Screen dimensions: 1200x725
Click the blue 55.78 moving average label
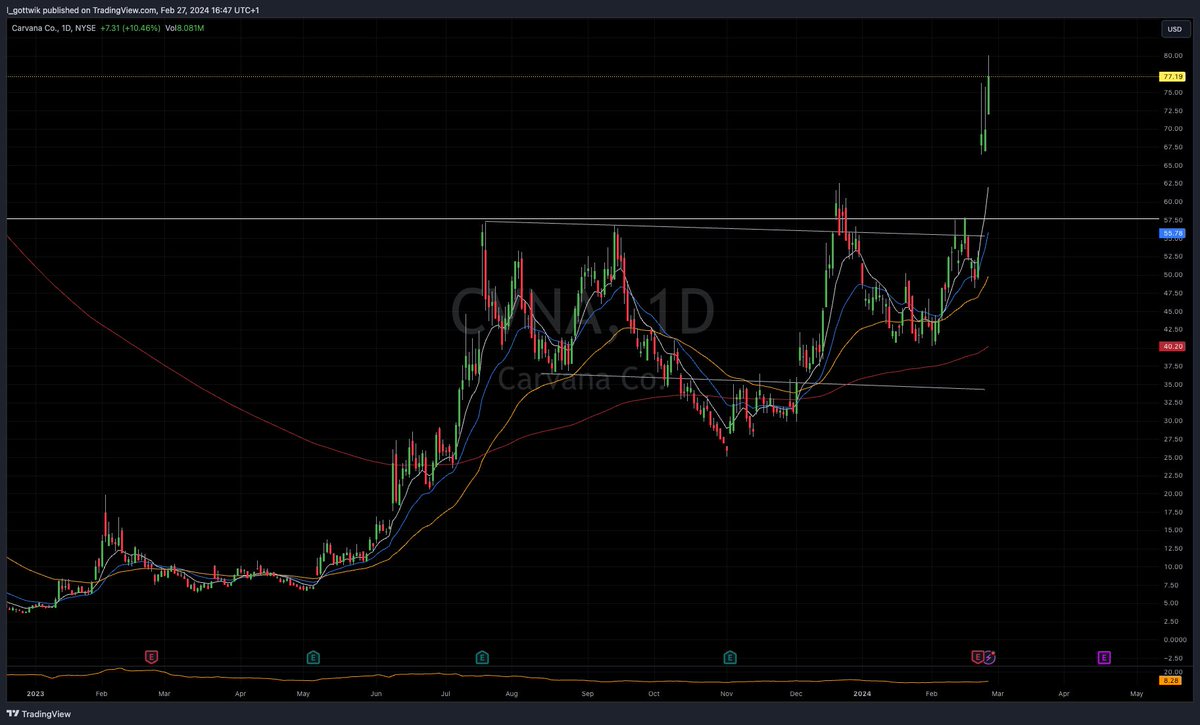tap(1172, 233)
